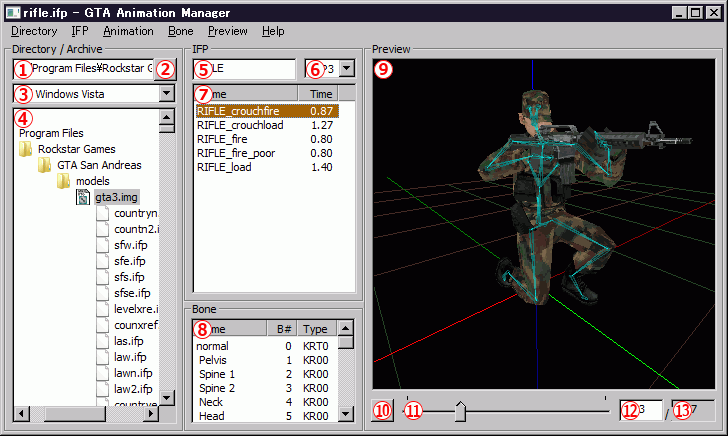
Task: Select Rockstar Games folder icon
Action: point(26,149)
